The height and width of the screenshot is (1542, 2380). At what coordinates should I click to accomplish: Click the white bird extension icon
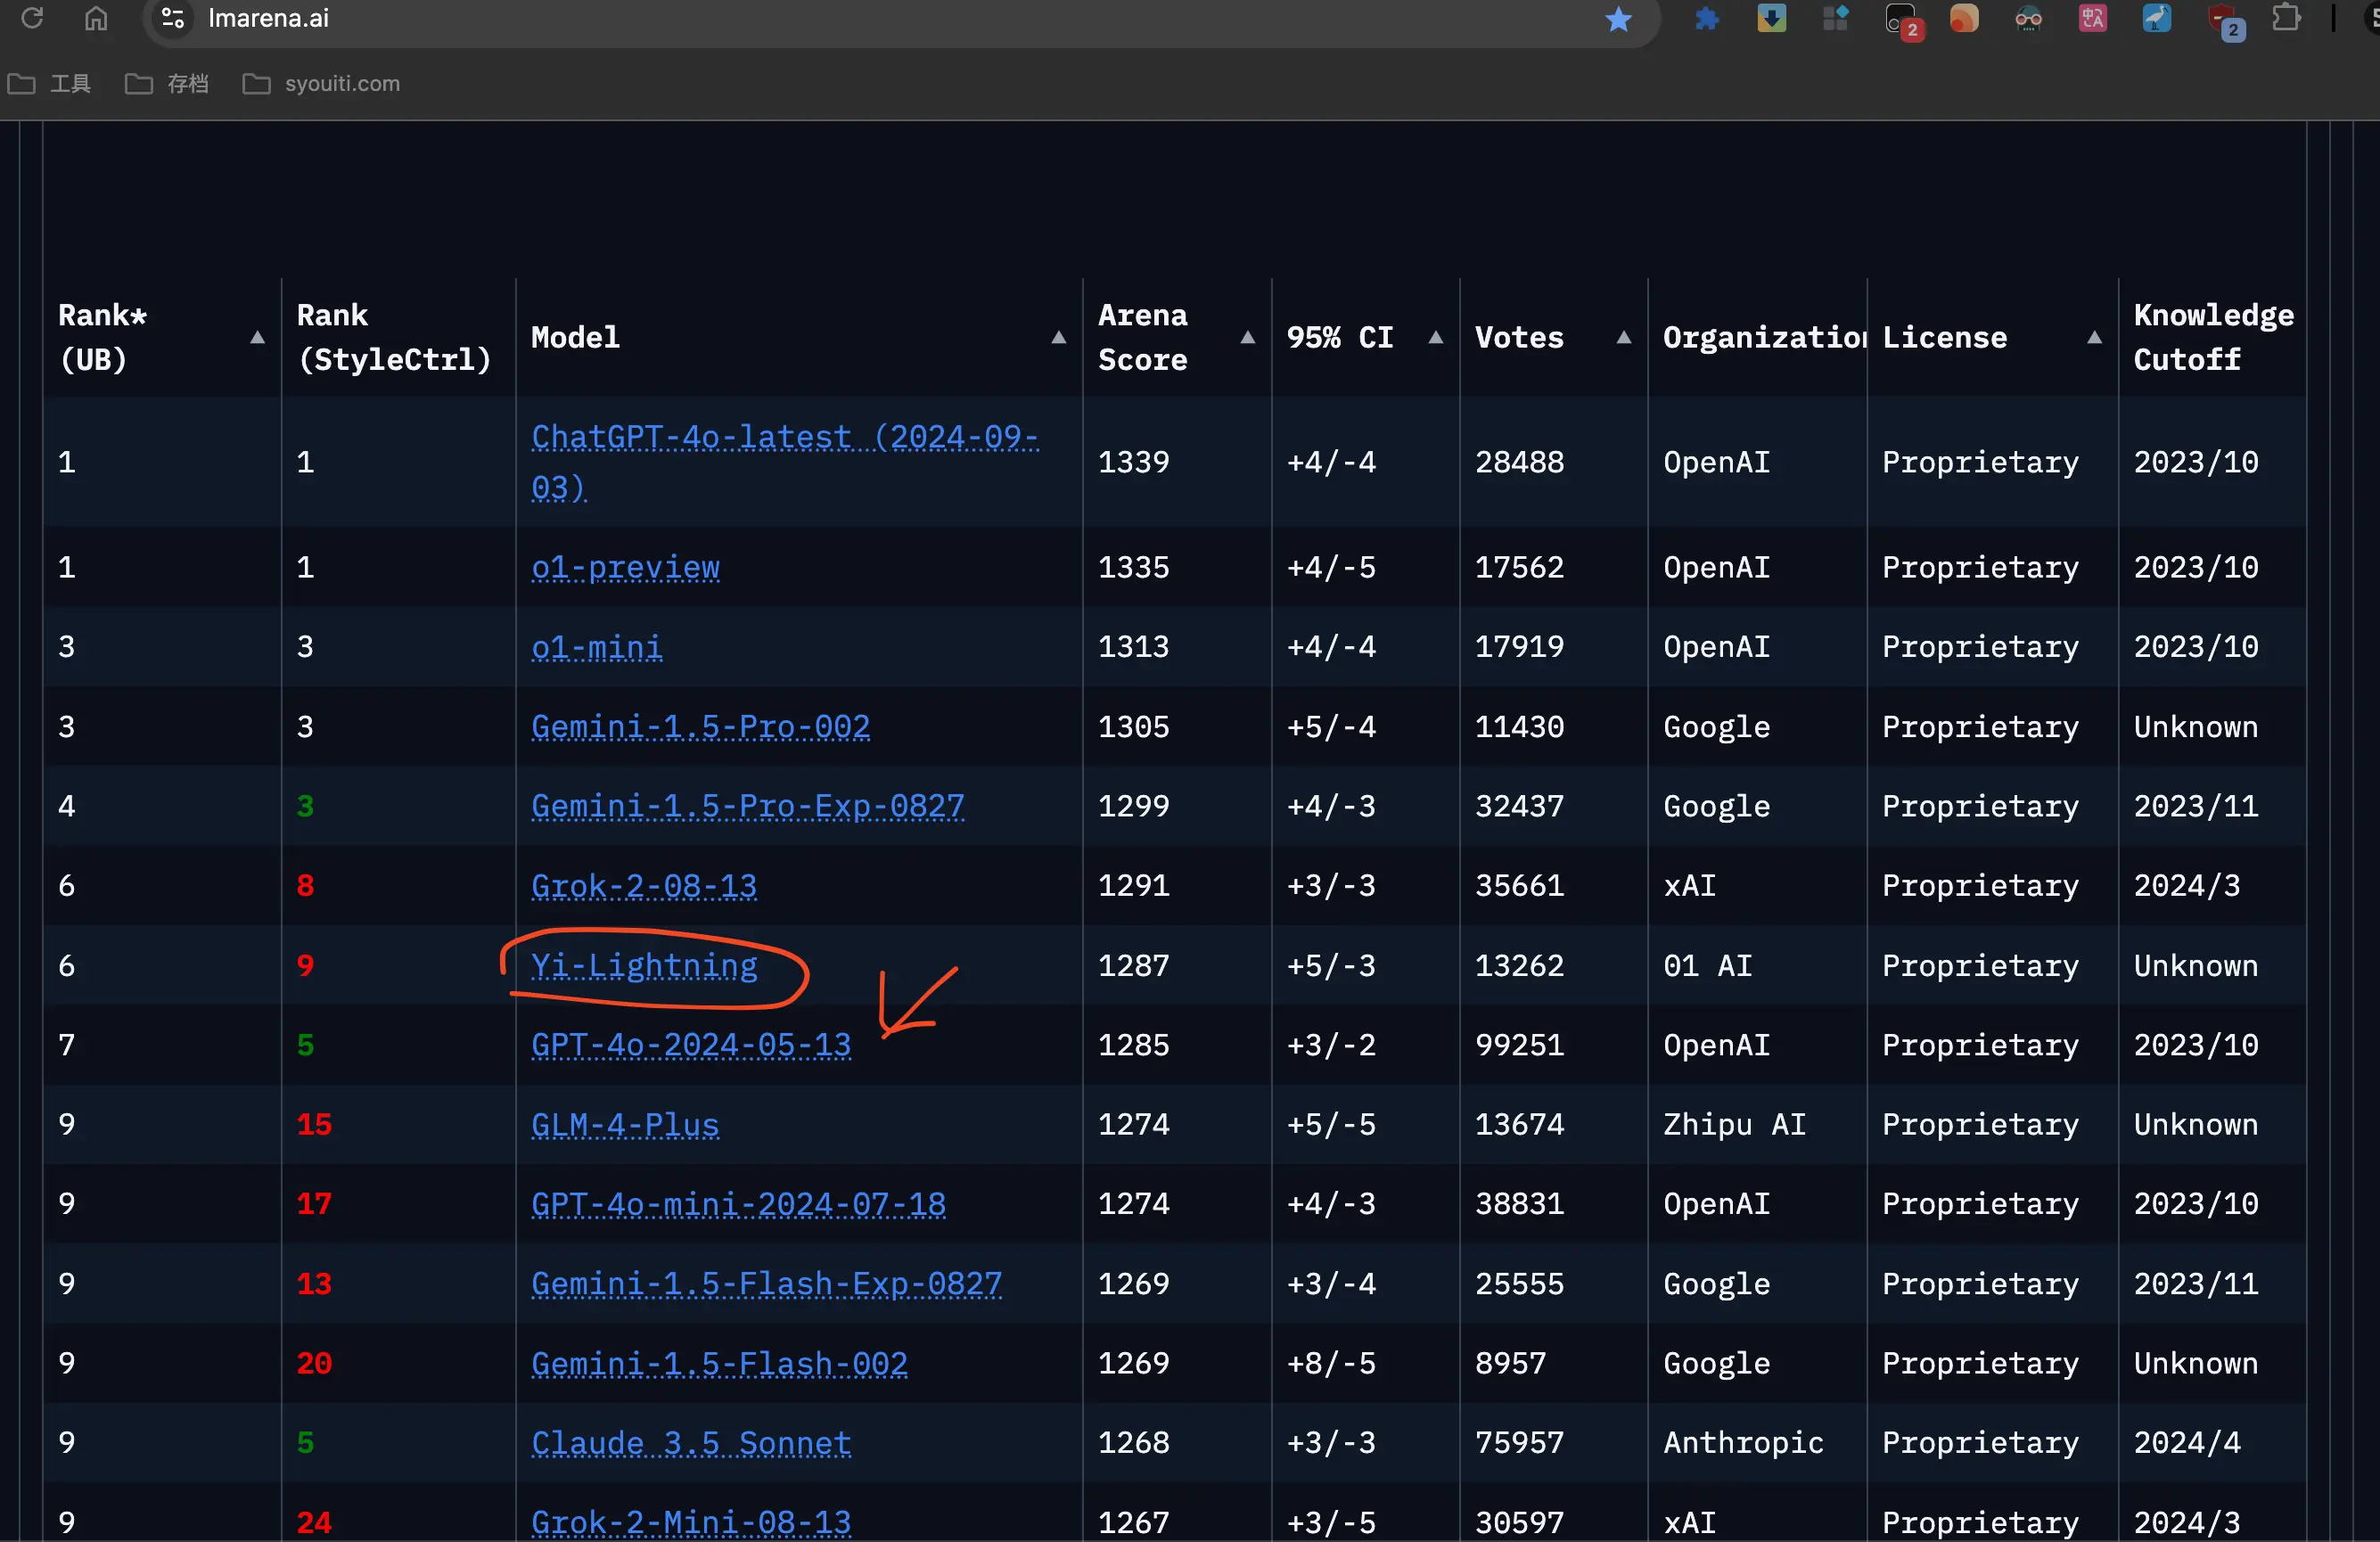(x=2156, y=19)
